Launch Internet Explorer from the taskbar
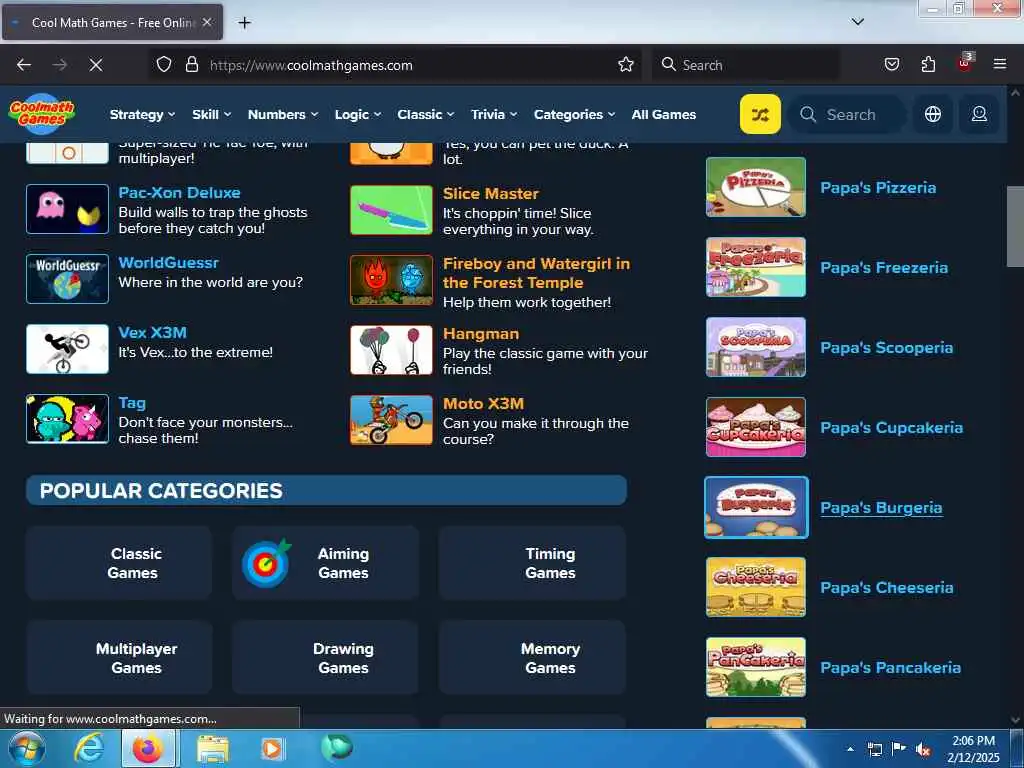The width and height of the screenshot is (1024, 768). (x=88, y=748)
